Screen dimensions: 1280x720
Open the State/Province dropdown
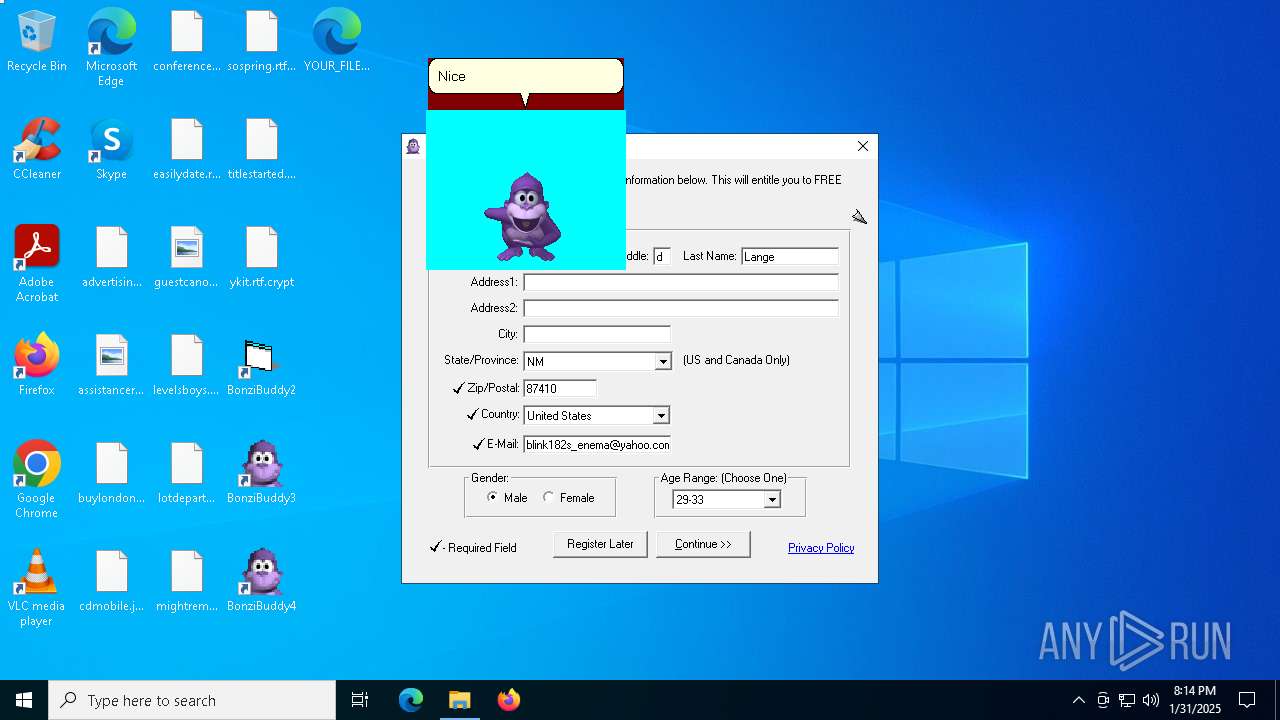click(662, 362)
